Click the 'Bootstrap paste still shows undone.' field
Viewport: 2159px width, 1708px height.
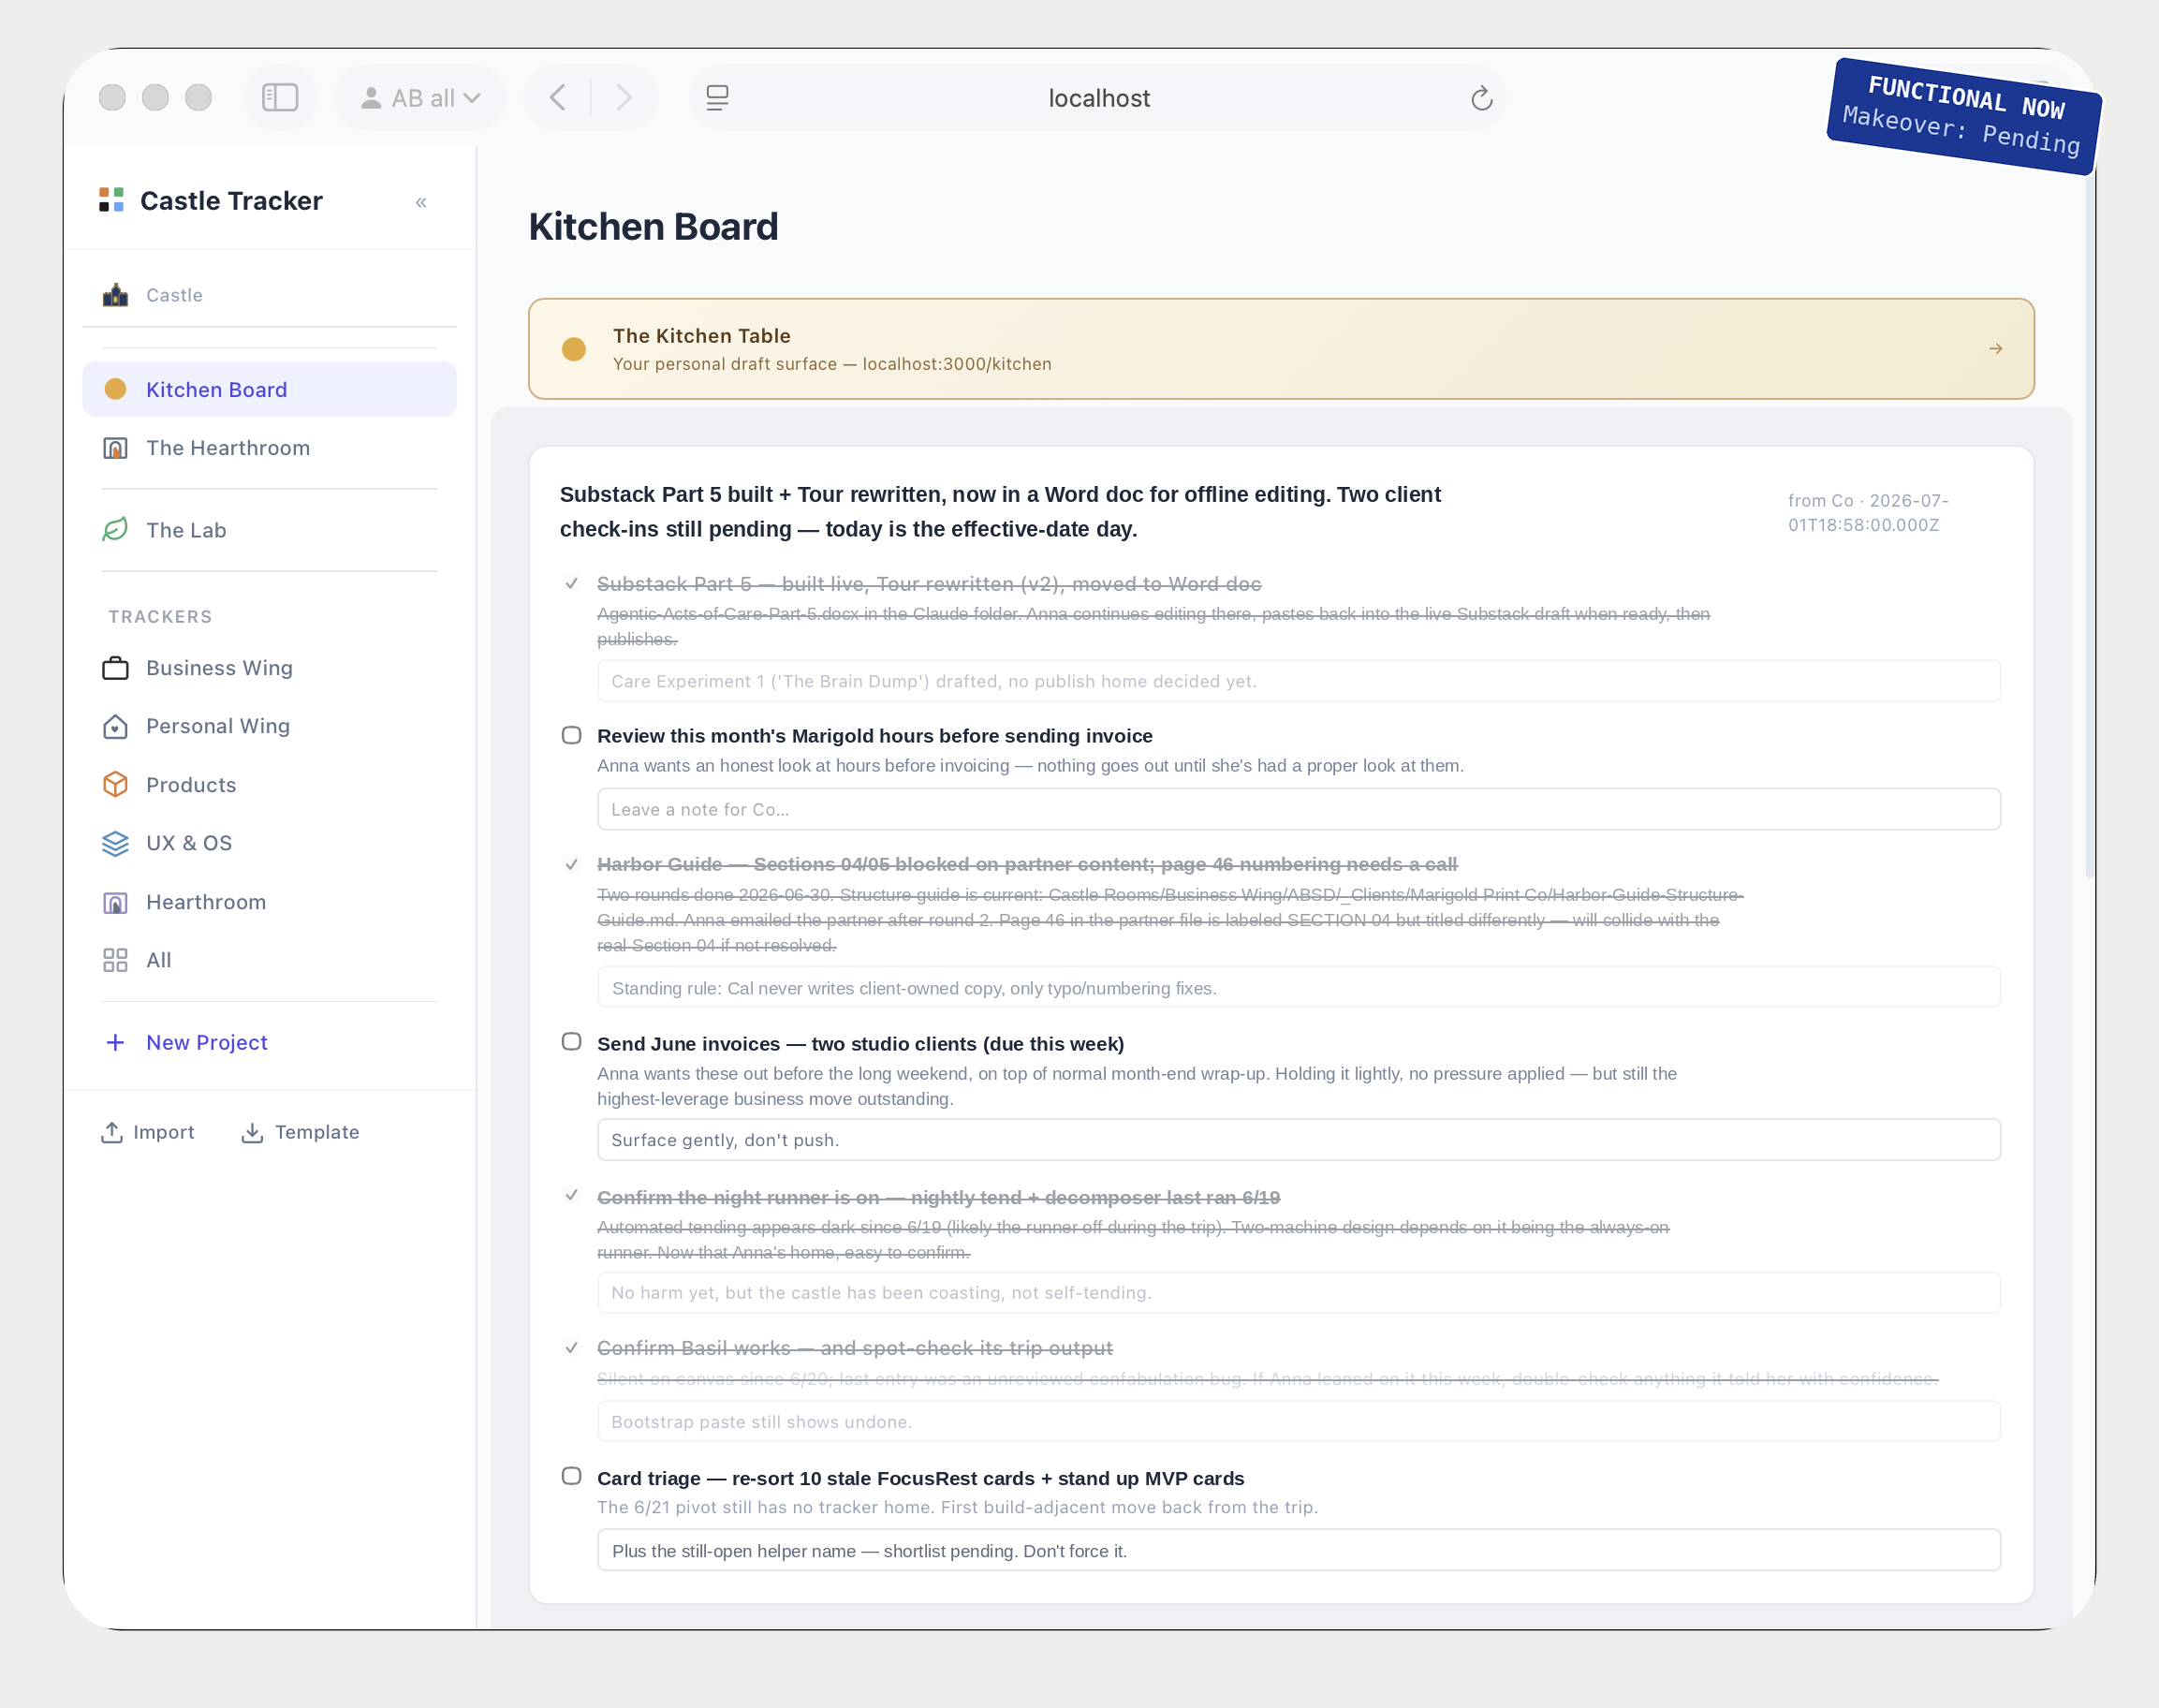[1298, 1422]
